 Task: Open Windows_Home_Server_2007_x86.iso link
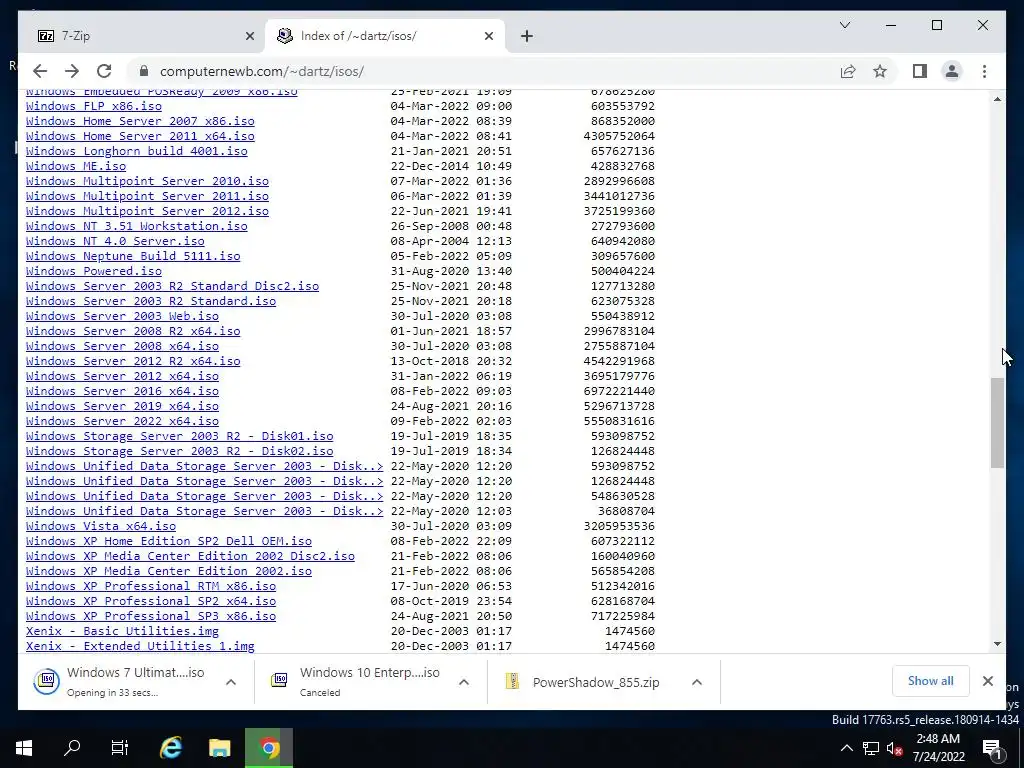point(140,121)
